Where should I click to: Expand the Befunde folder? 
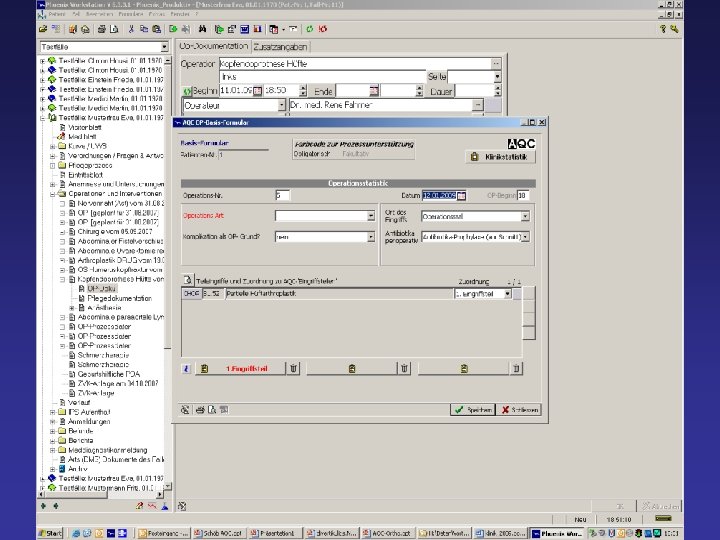53,431
